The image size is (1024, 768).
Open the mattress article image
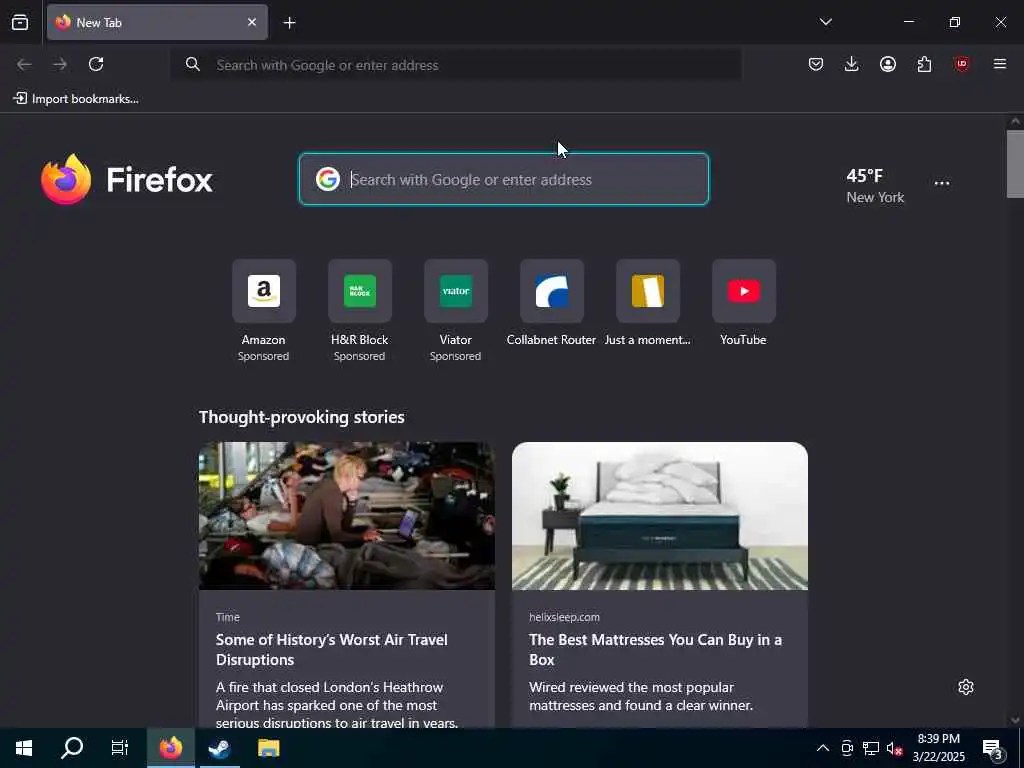660,516
